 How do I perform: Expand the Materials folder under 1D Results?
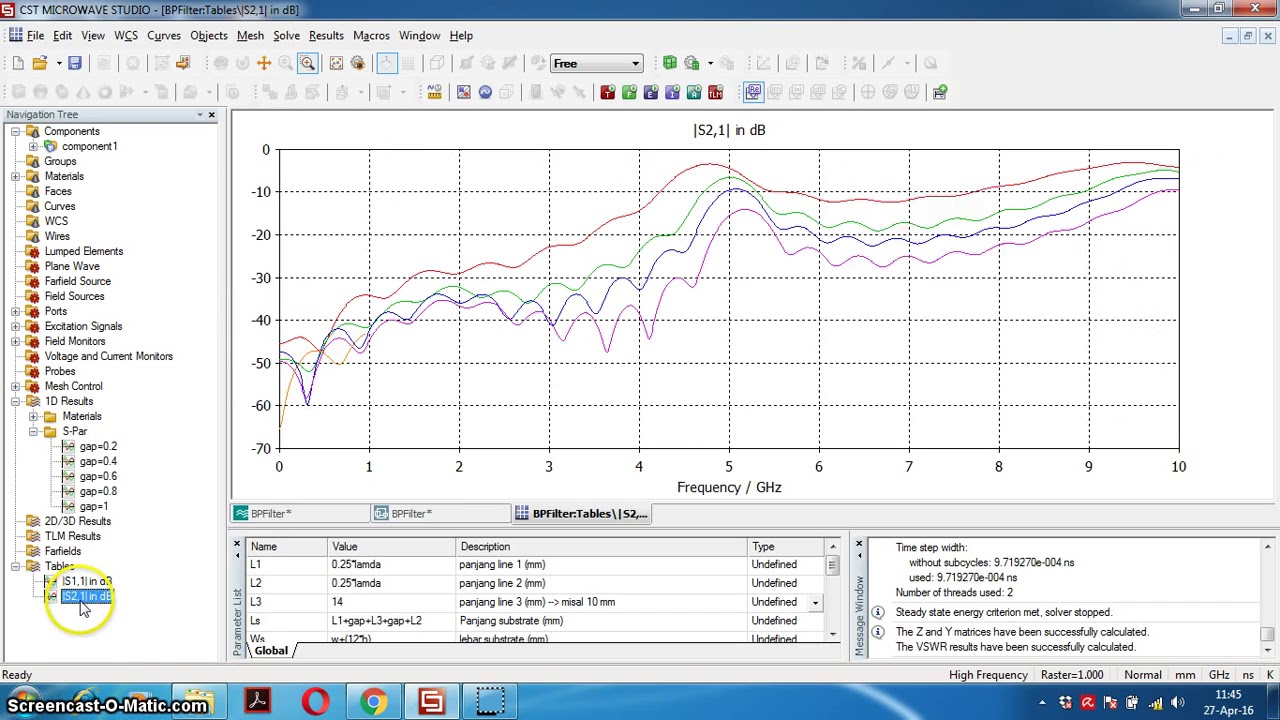pyautogui.click(x=33, y=416)
